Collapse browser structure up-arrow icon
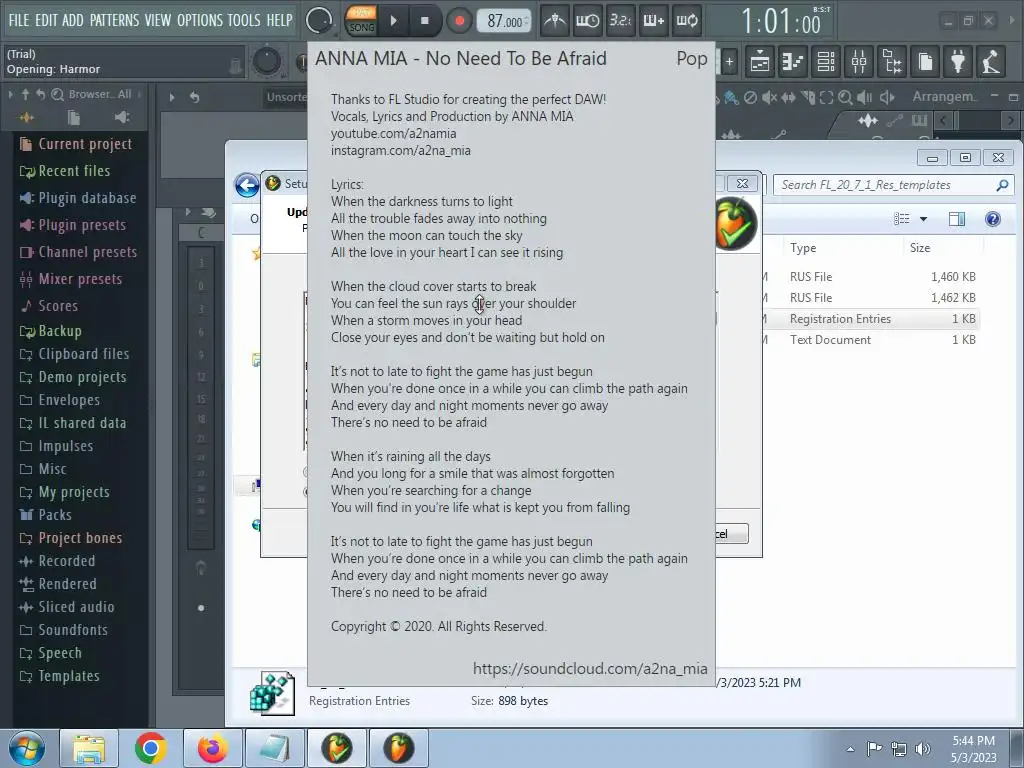This screenshot has width=1024, height=768. (x=25, y=95)
